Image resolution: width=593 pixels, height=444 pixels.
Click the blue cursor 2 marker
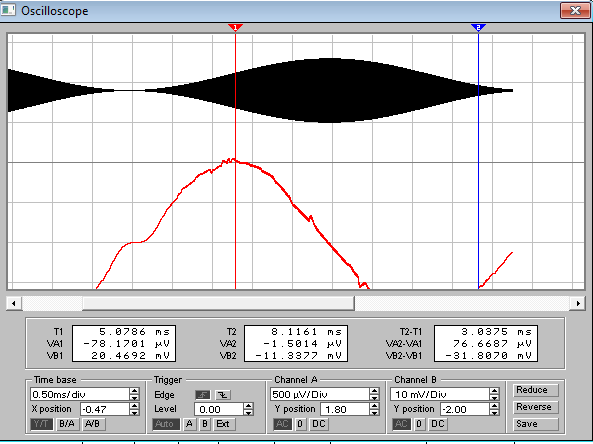pyautogui.click(x=478, y=27)
